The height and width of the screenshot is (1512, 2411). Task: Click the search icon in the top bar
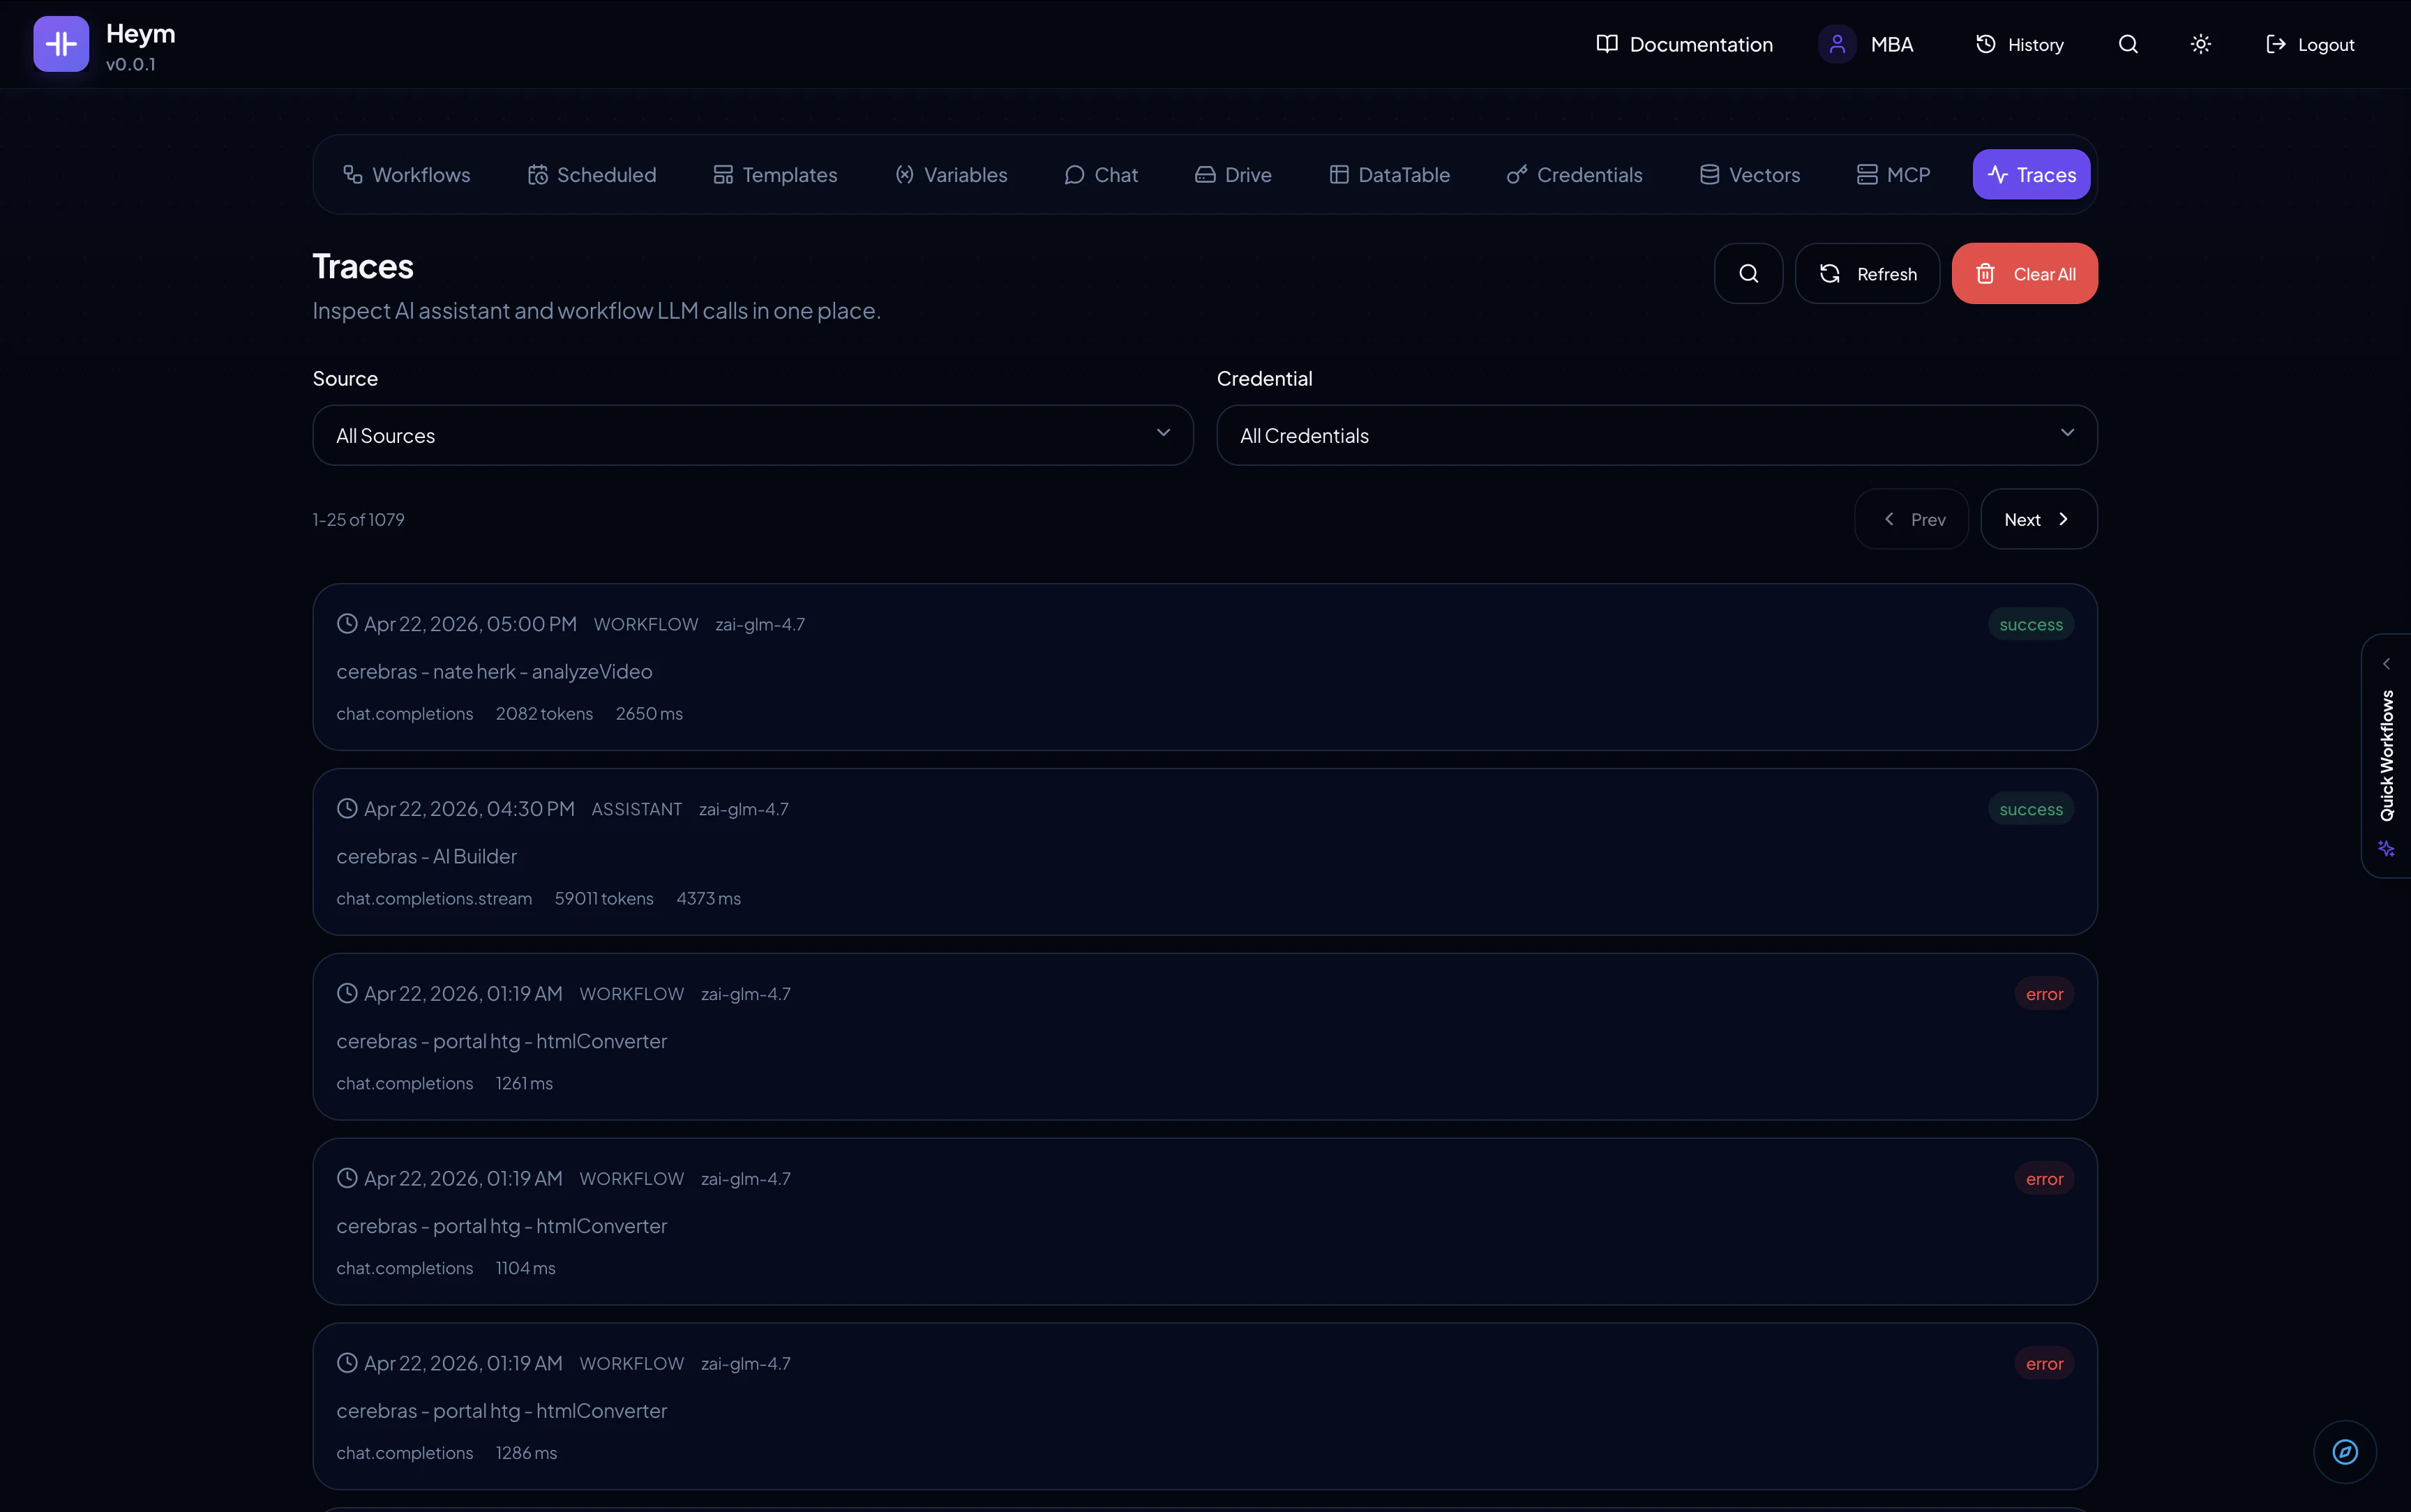(x=2128, y=44)
